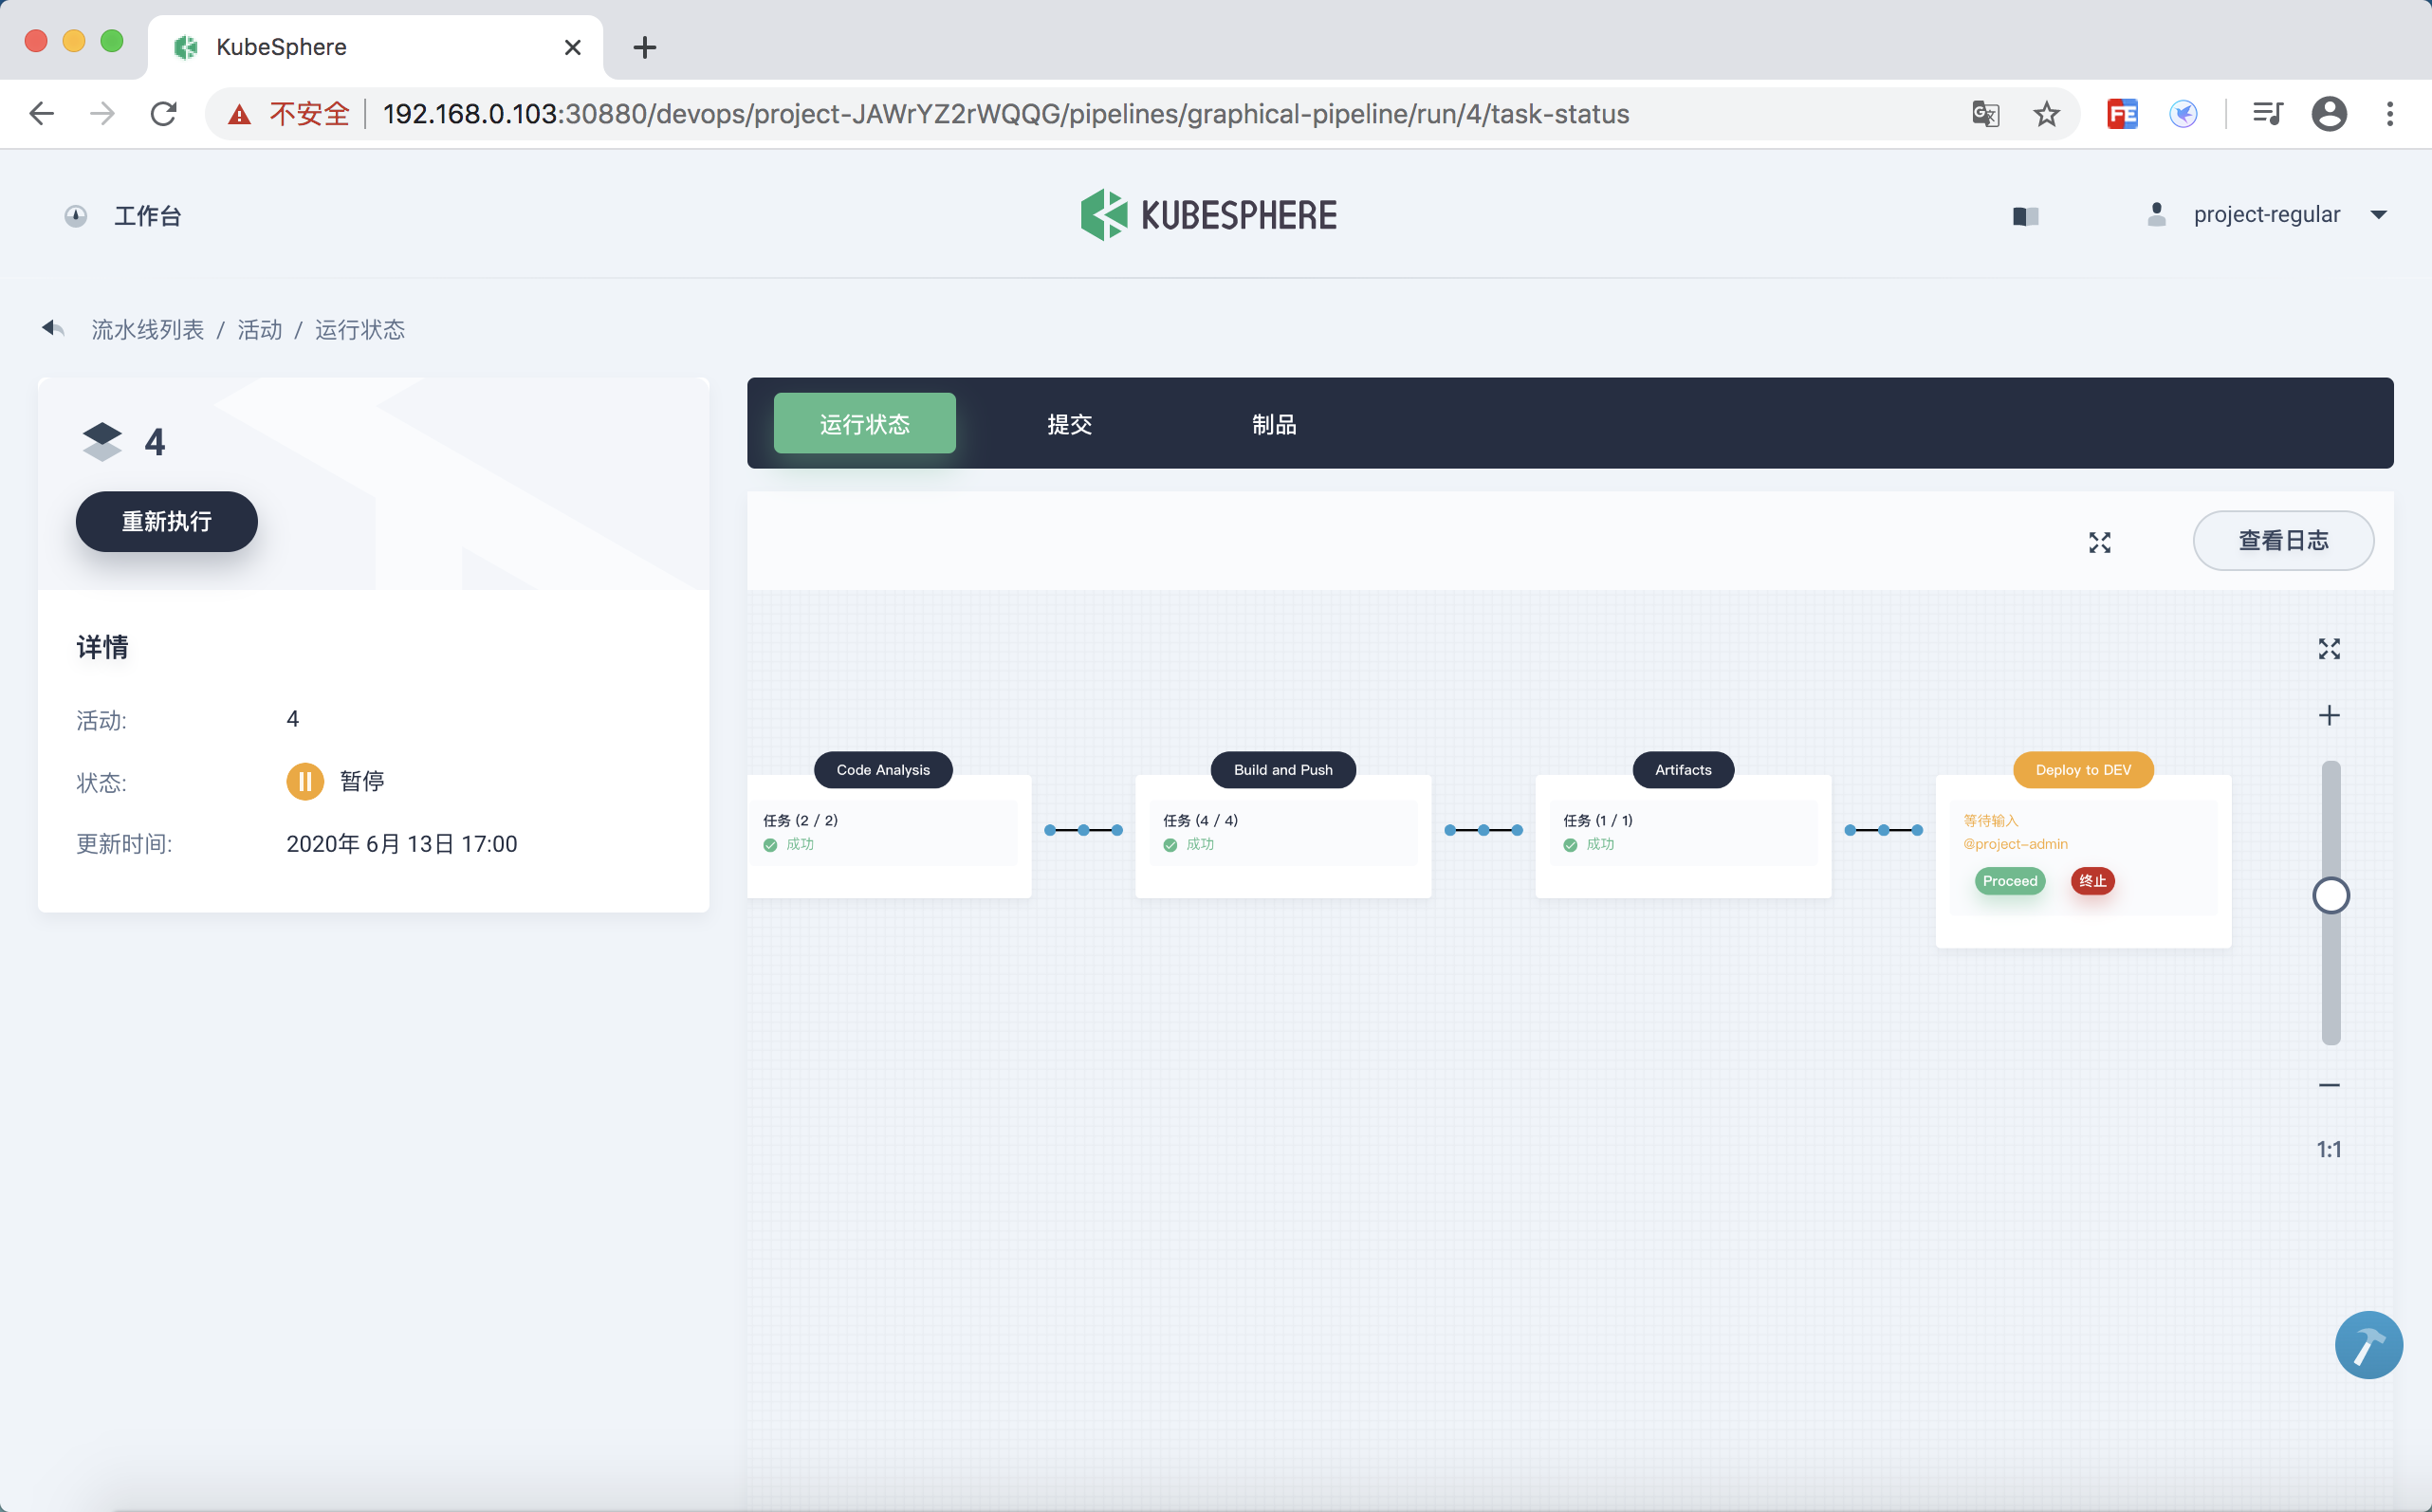Click the Proceed button in Deploy to DEV
The image size is (2432, 1512).
click(2009, 881)
